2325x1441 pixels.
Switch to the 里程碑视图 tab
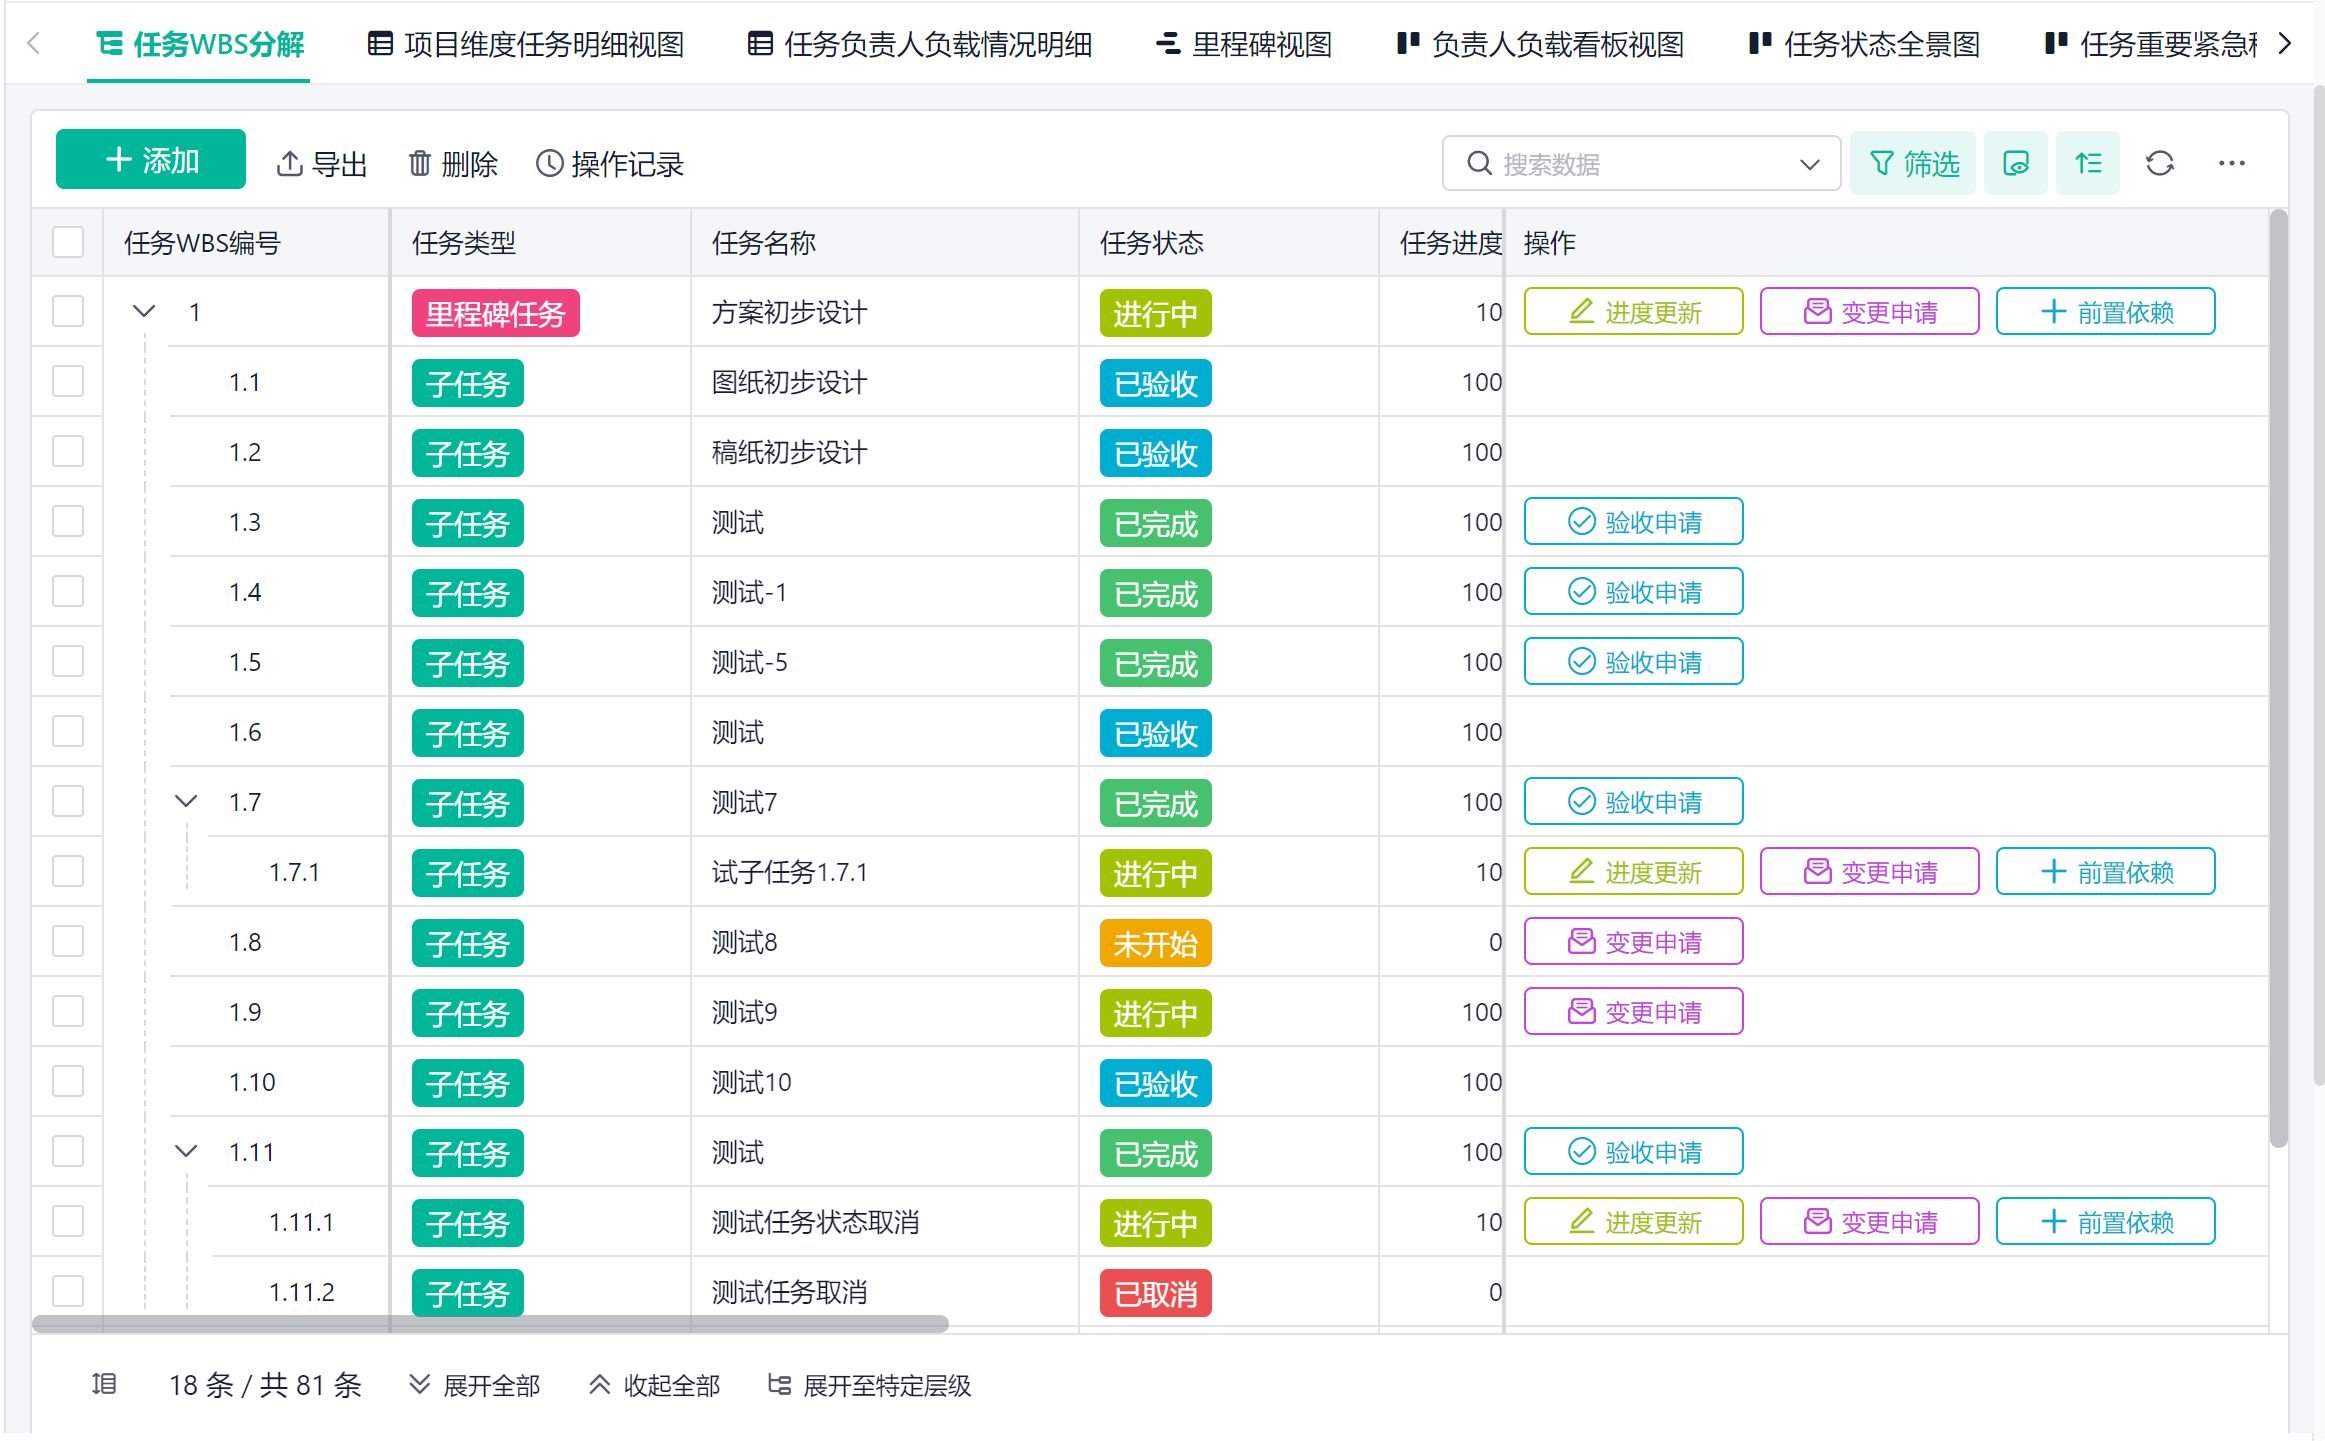click(x=1243, y=44)
